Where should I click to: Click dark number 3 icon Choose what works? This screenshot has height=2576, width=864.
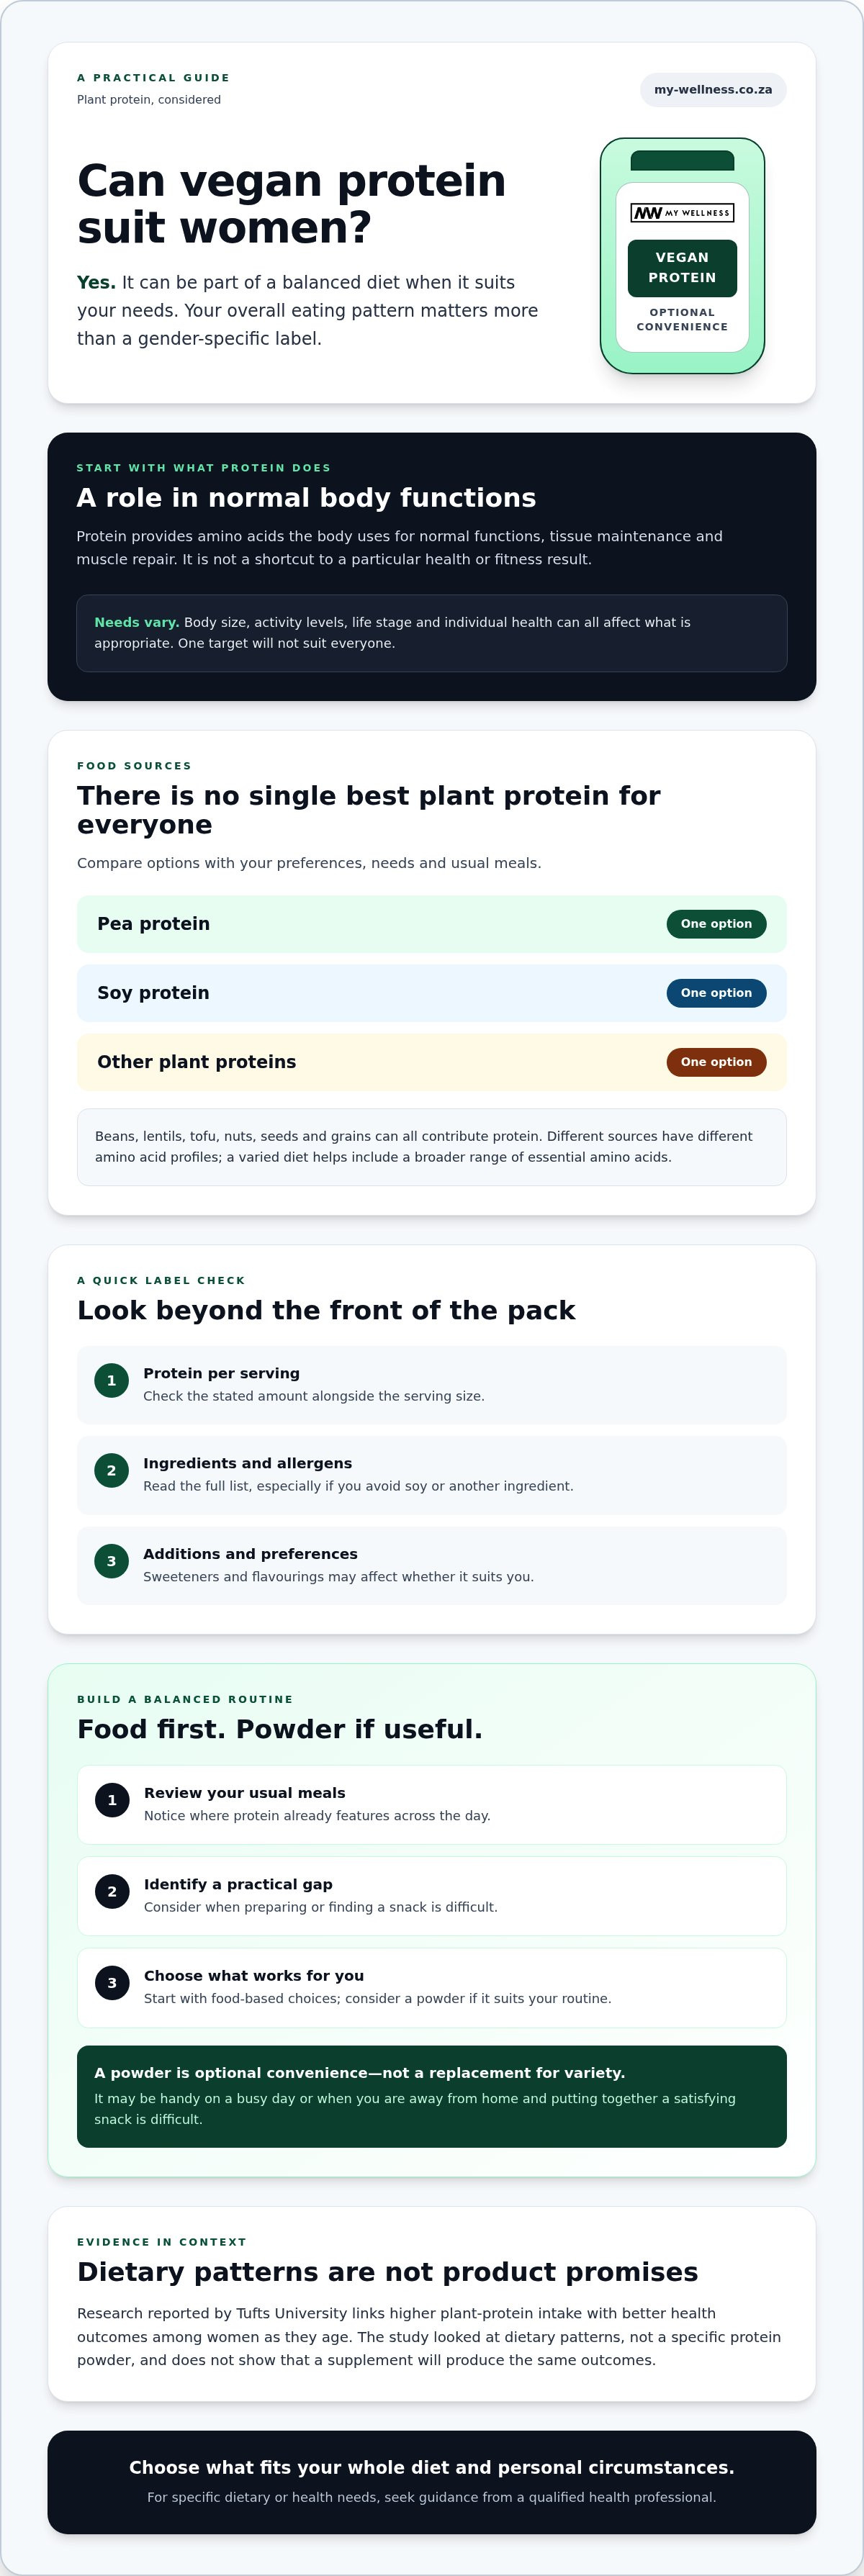[x=112, y=1984]
